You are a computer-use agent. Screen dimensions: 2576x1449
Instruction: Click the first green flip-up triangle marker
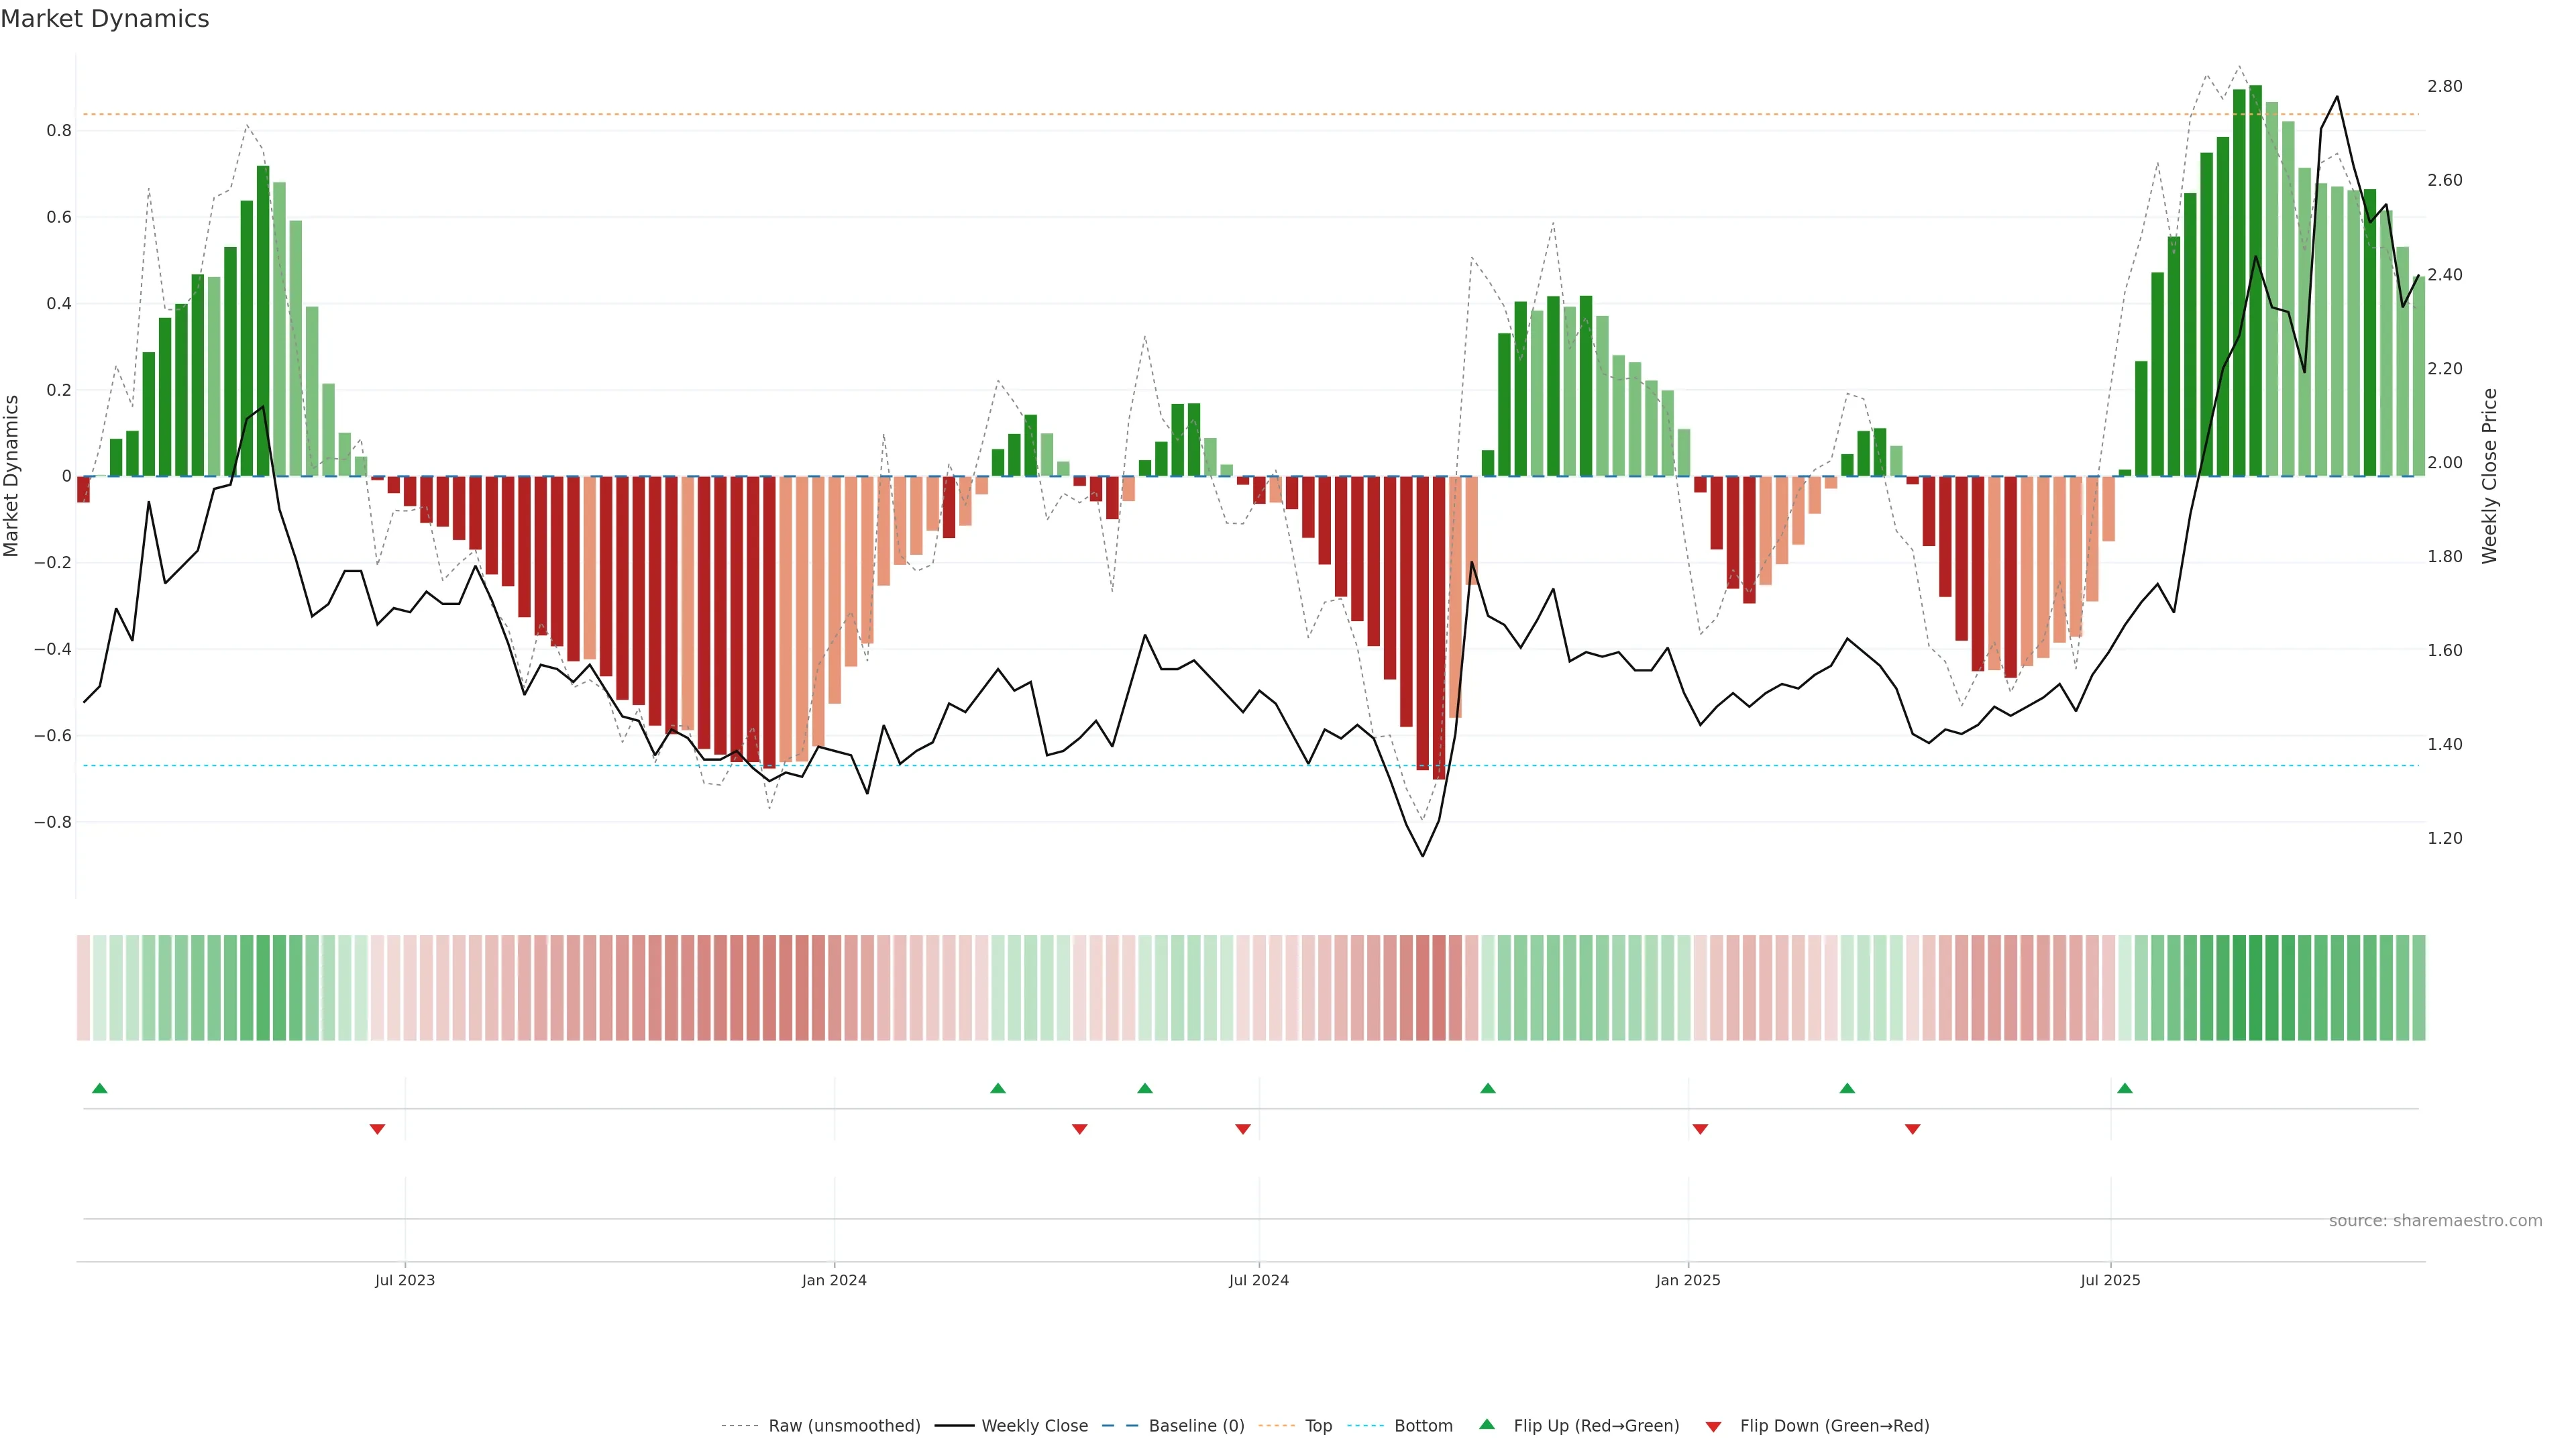tap(99, 1088)
